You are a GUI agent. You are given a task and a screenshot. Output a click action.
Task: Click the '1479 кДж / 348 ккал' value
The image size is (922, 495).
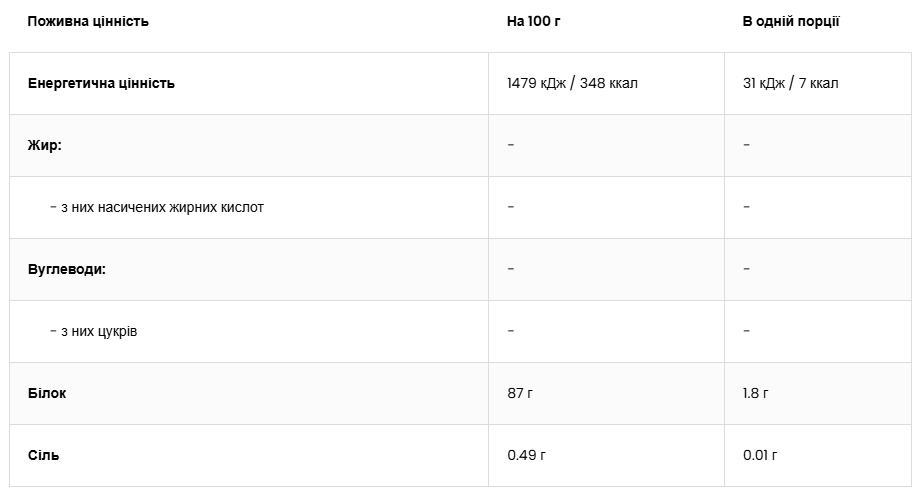tap(572, 83)
